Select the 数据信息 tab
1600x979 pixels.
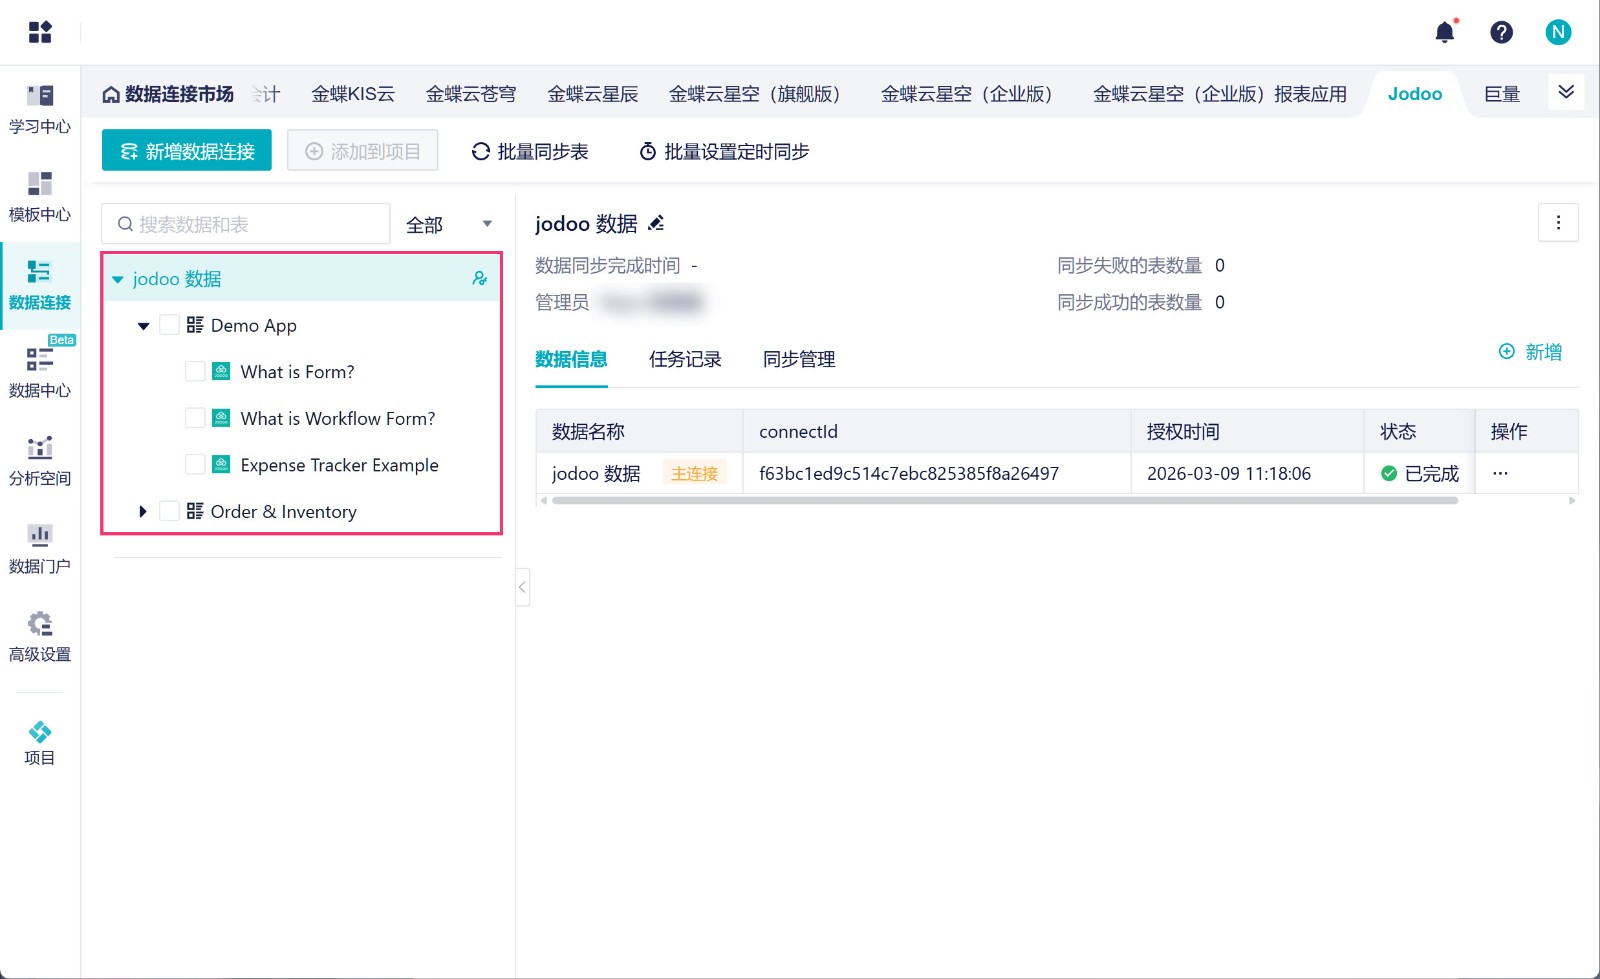pos(571,359)
